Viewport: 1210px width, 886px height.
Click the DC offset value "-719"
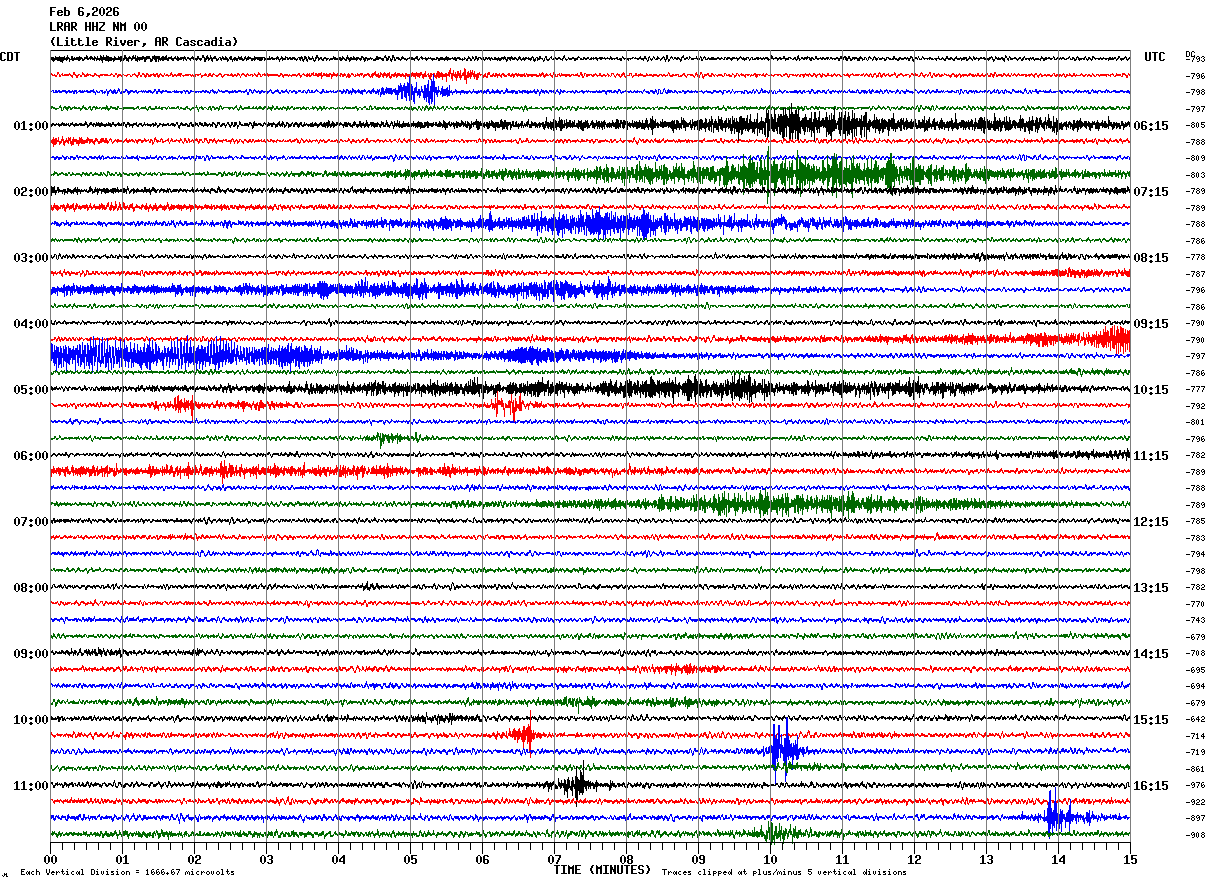click(x=1195, y=753)
